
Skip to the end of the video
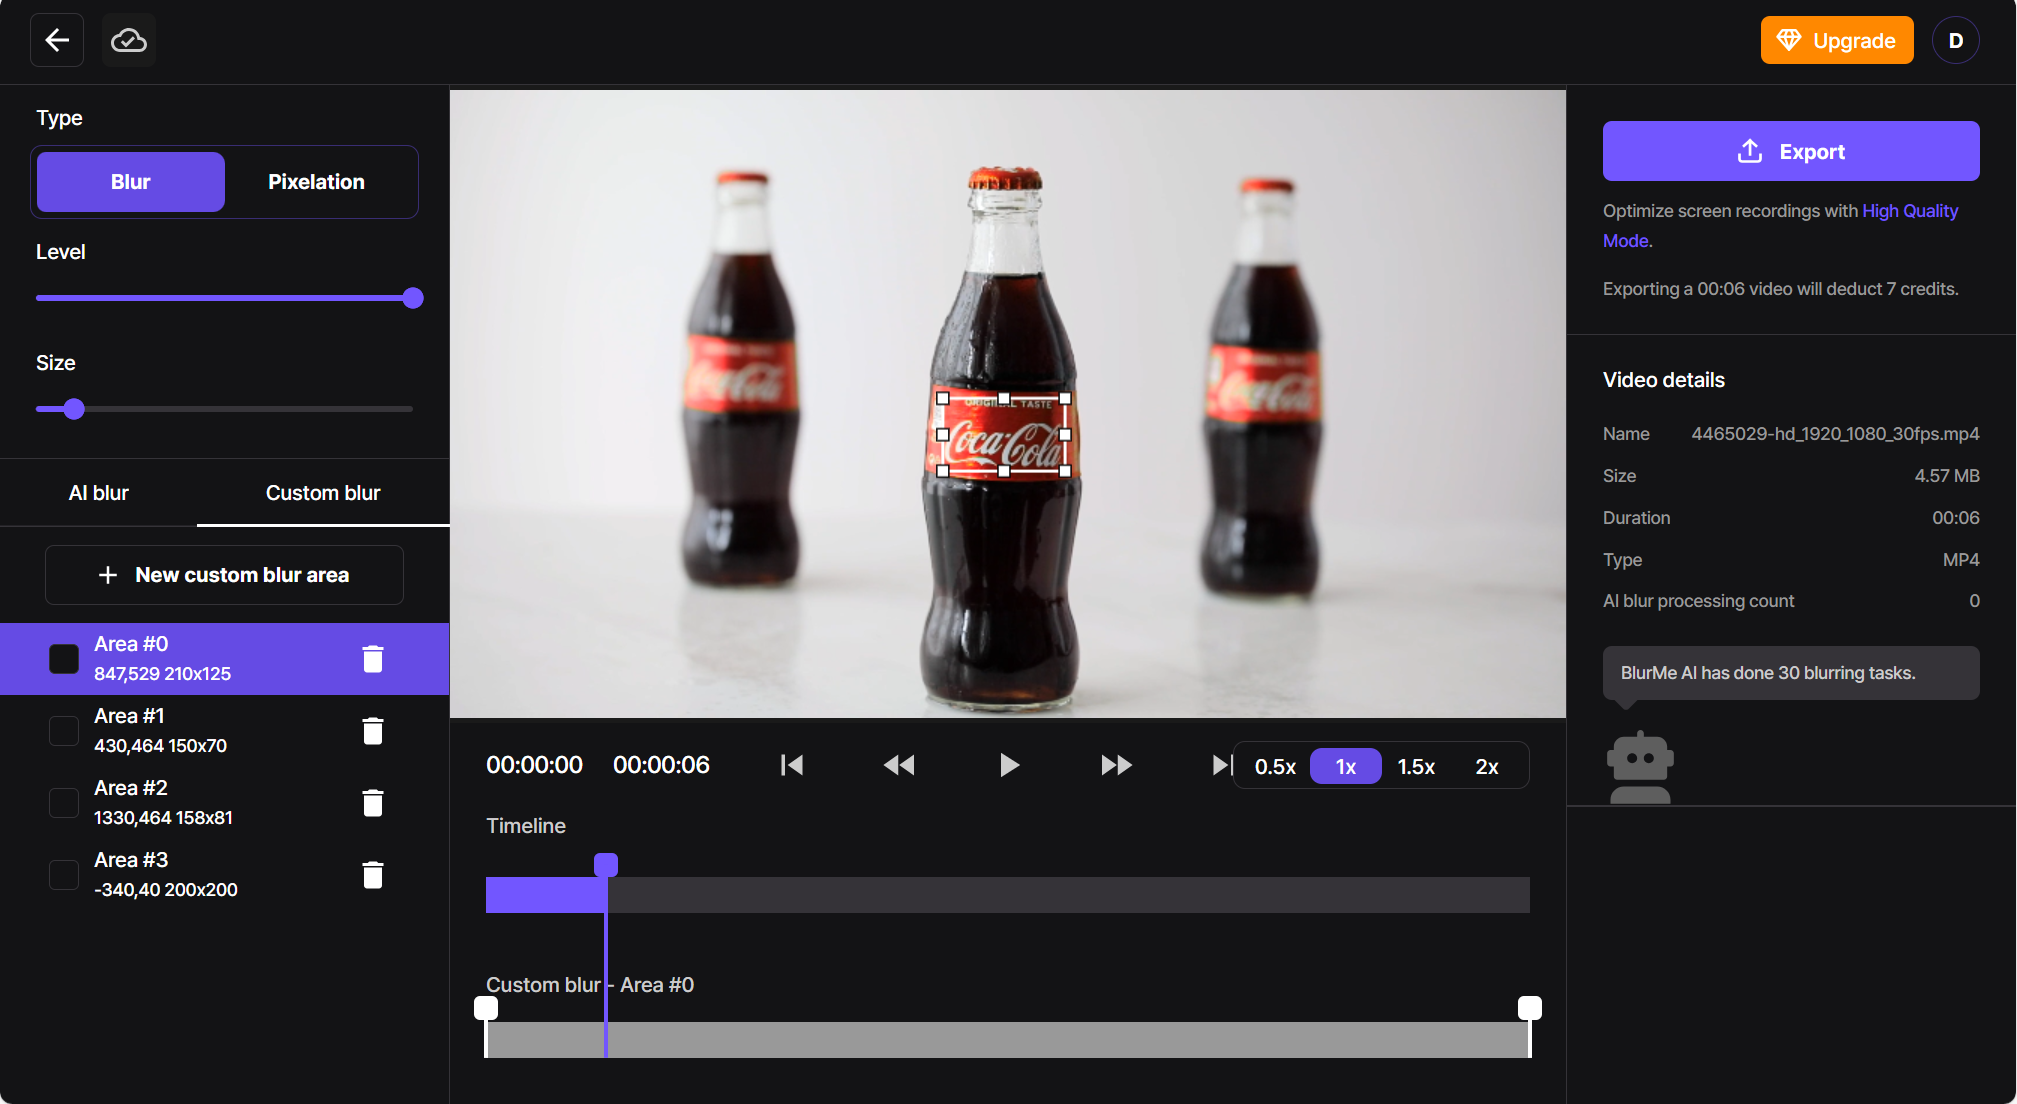pyautogui.click(x=1222, y=765)
